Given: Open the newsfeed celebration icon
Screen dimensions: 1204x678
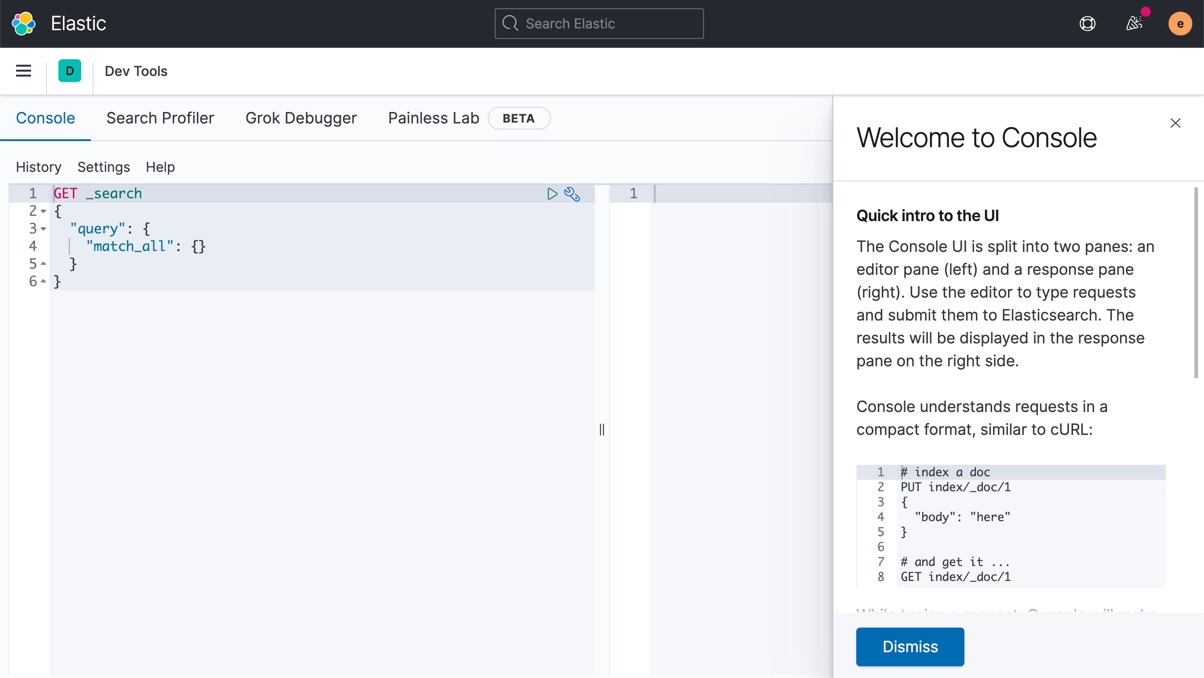Looking at the screenshot, I should (1134, 23).
